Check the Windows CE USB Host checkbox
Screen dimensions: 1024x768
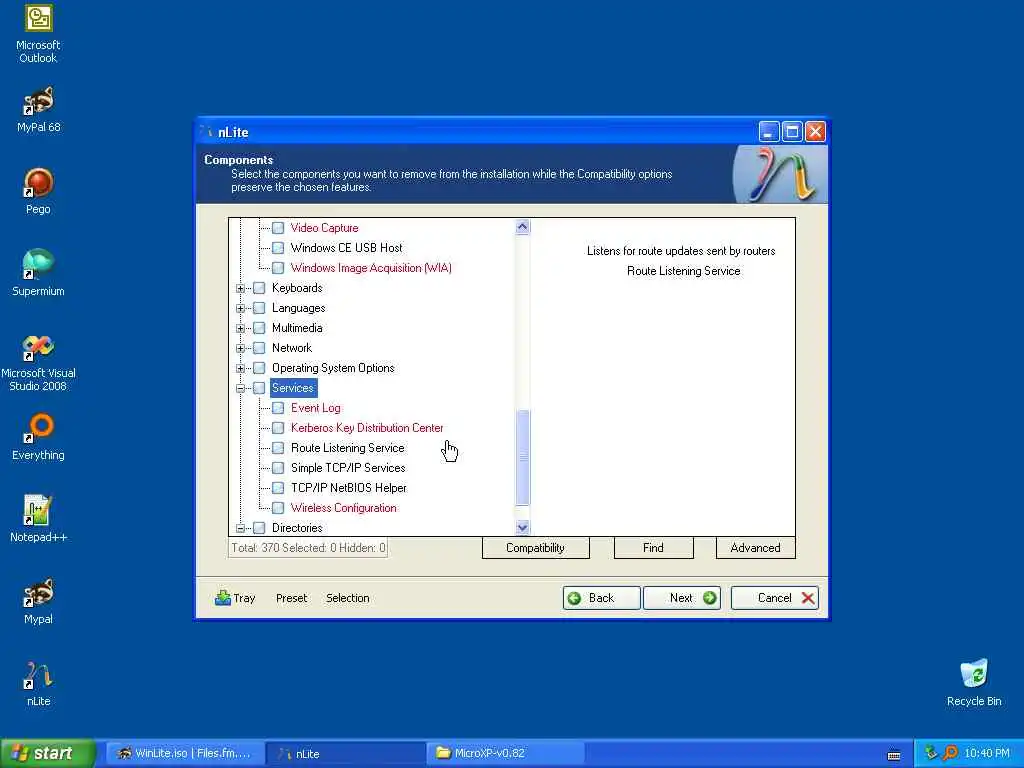(278, 248)
